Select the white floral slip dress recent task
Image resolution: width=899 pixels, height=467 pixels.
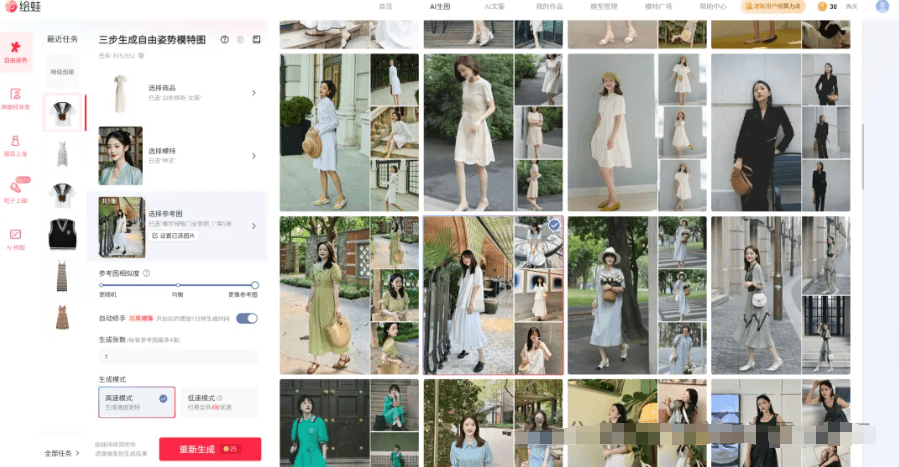(62, 154)
